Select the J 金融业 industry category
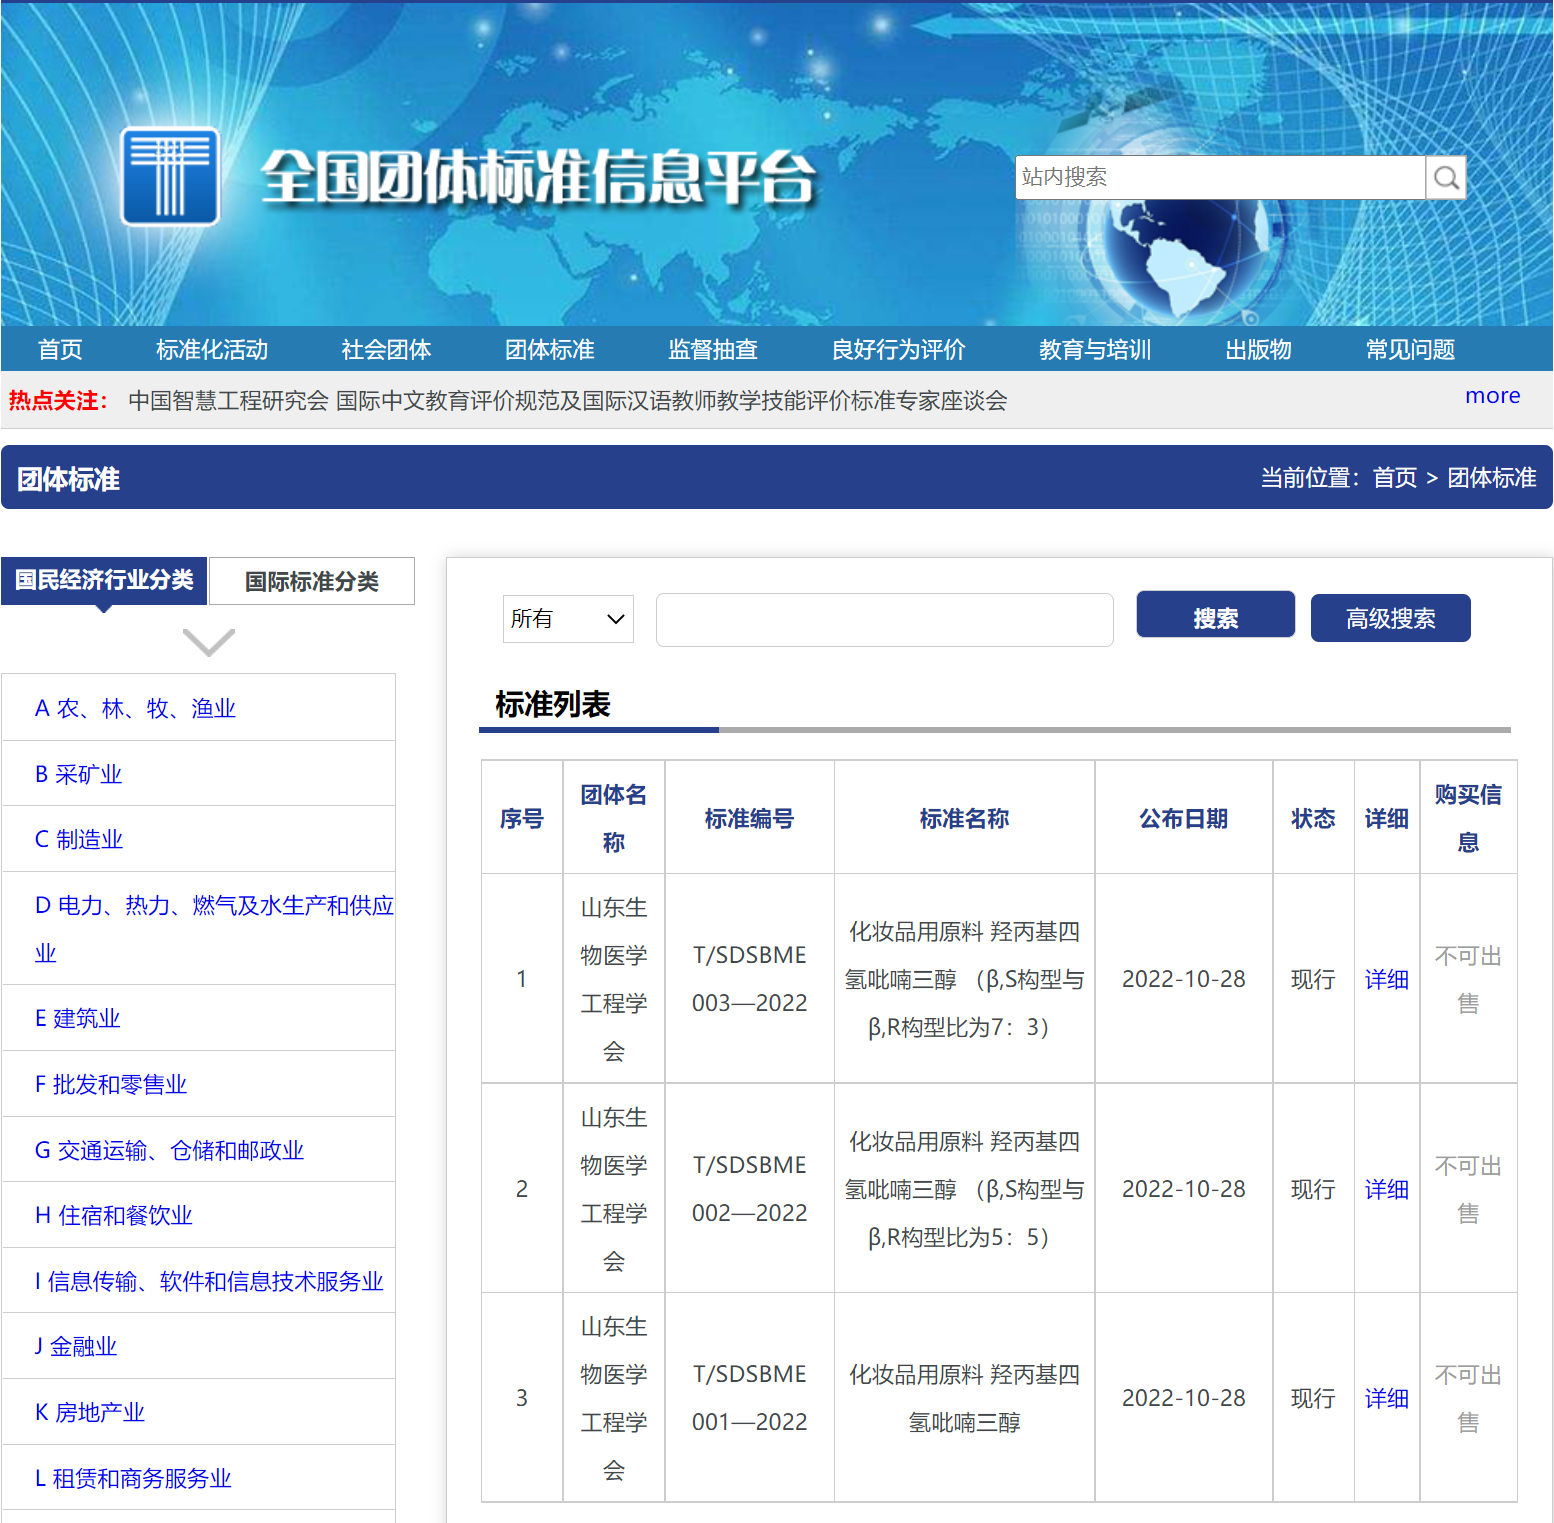The height and width of the screenshot is (1523, 1554). tap(75, 1345)
